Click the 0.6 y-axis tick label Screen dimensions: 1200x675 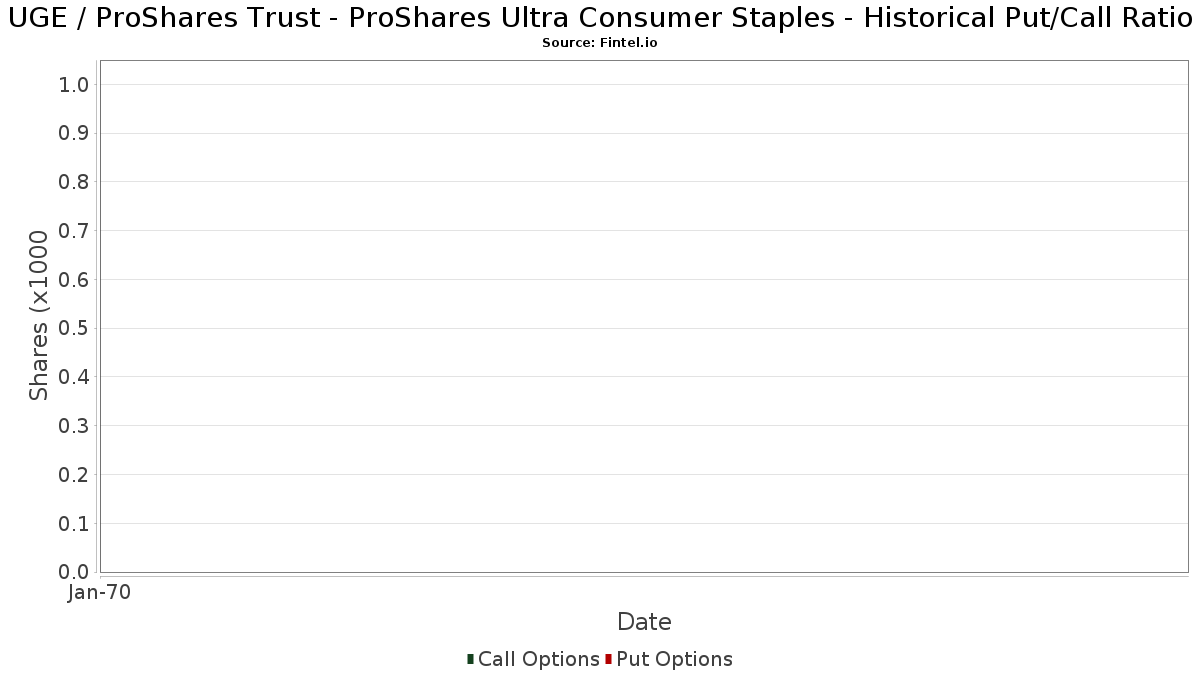pyautogui.click(x=74, y=279)
